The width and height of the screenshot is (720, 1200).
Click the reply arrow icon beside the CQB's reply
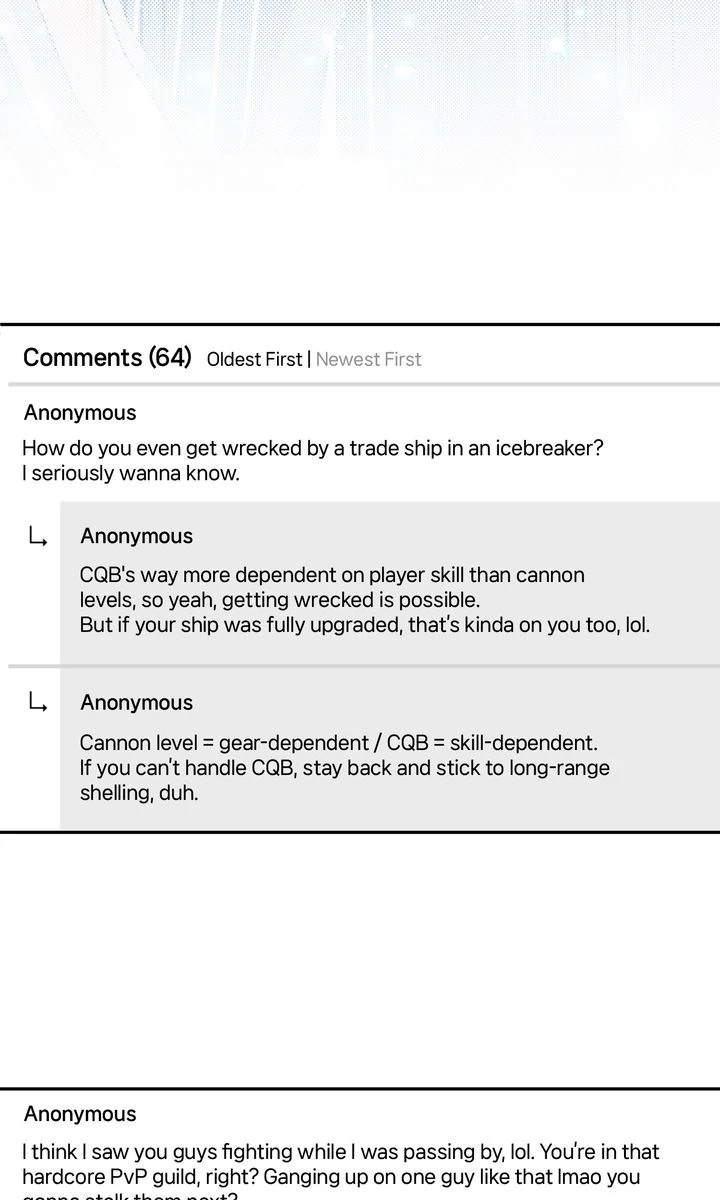38,538
